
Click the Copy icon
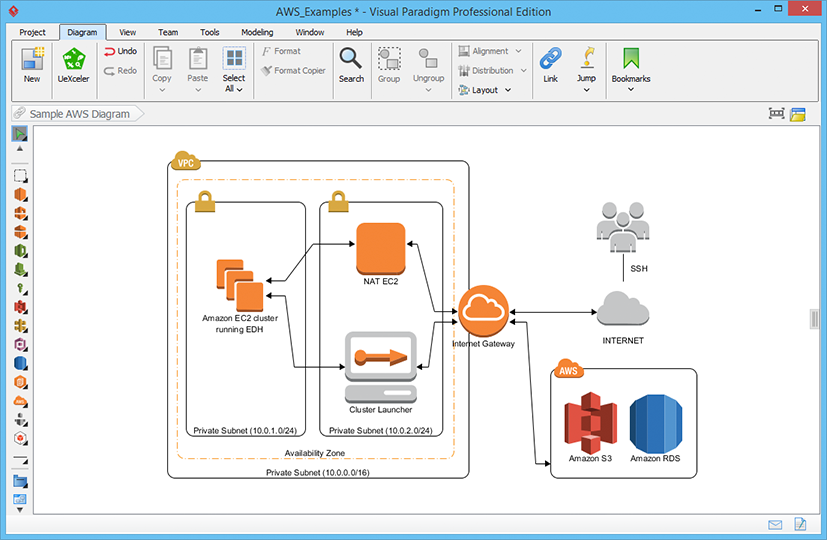pyautogui.click(x=162, y=58)
